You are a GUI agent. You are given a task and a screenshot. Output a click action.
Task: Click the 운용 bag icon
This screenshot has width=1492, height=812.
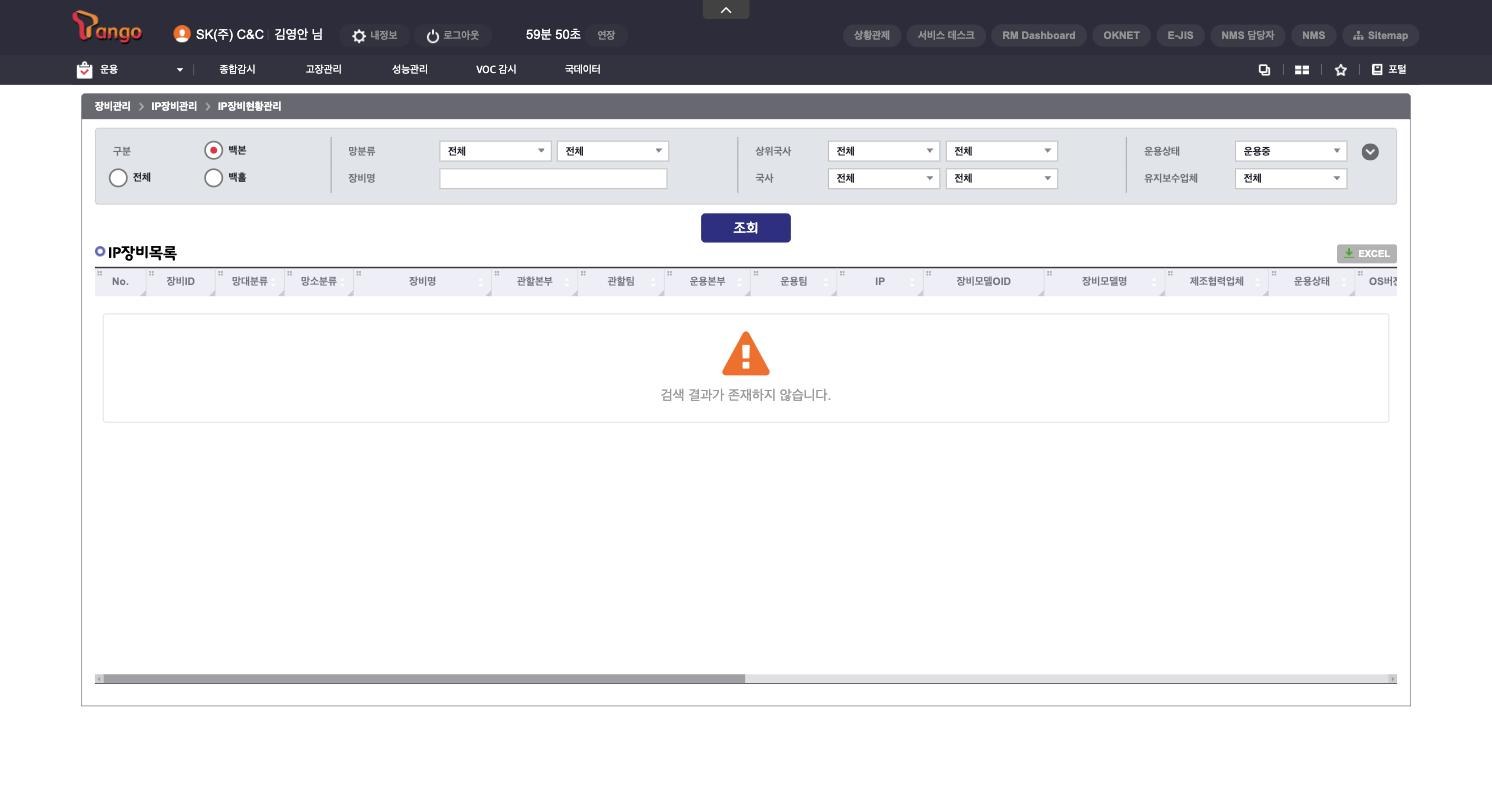(x=84, y=69)
